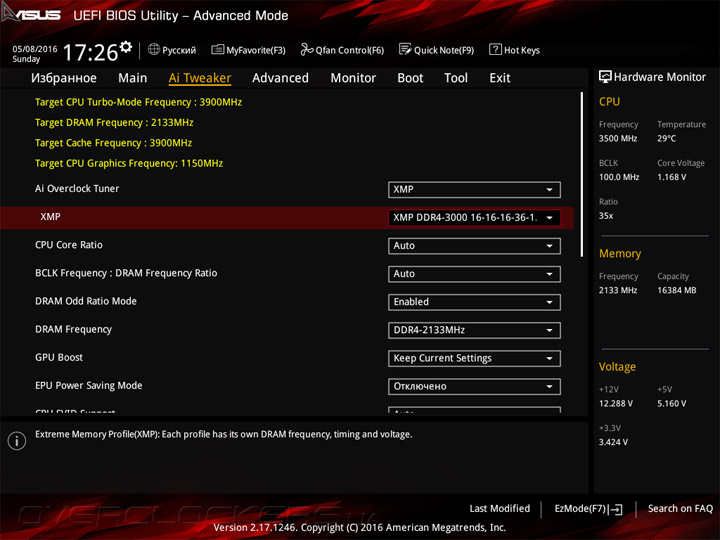Click the 3.424 V reading
The height and width of the screenshot is (540, 720).
[613, 442]
